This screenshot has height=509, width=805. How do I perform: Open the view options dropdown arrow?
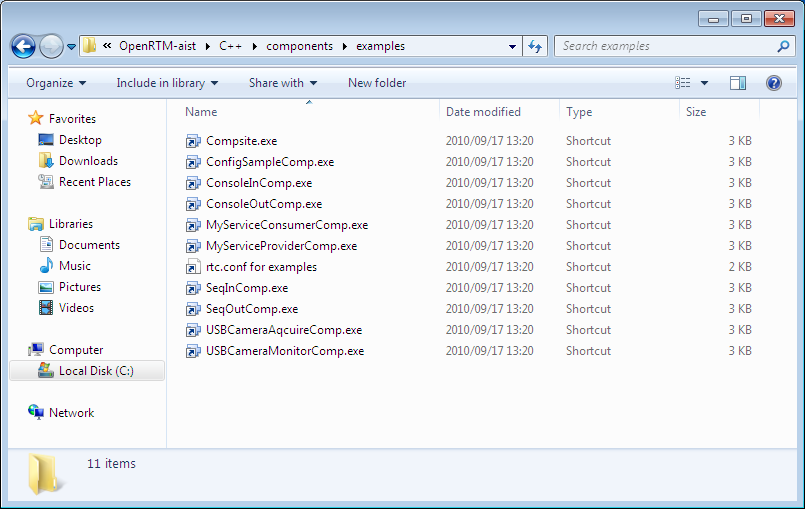point(704,83)
